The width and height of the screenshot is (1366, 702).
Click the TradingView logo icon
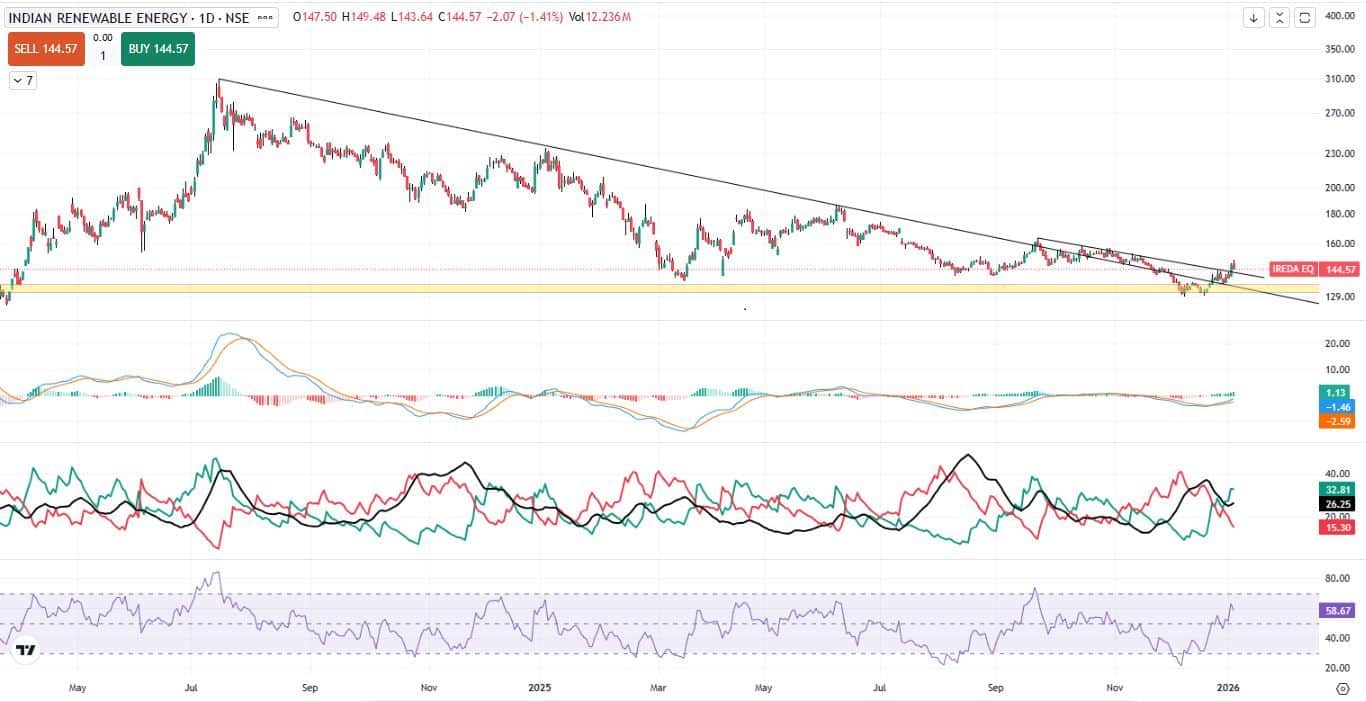pos(26,650)
